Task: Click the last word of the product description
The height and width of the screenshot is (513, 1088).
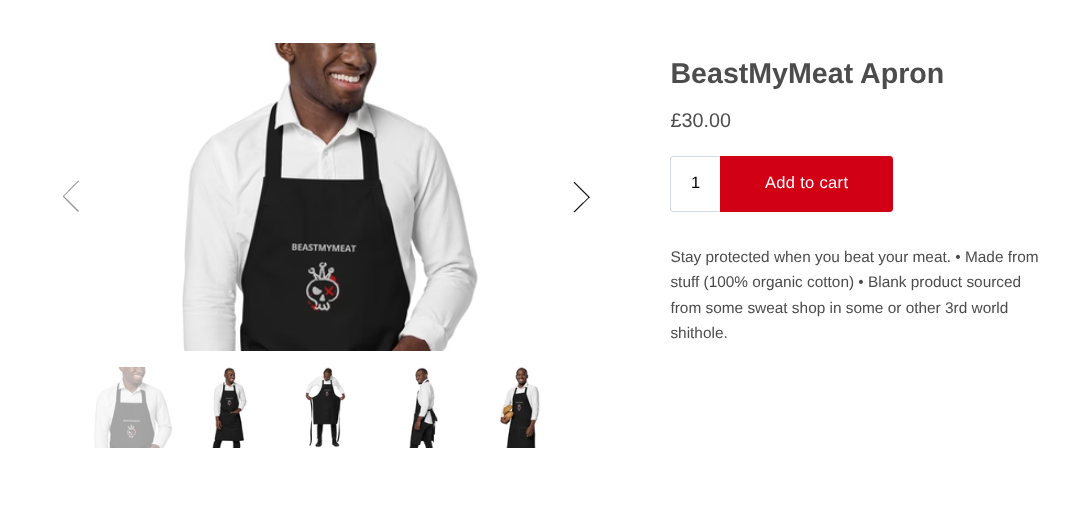Action: tap(699, 333)
